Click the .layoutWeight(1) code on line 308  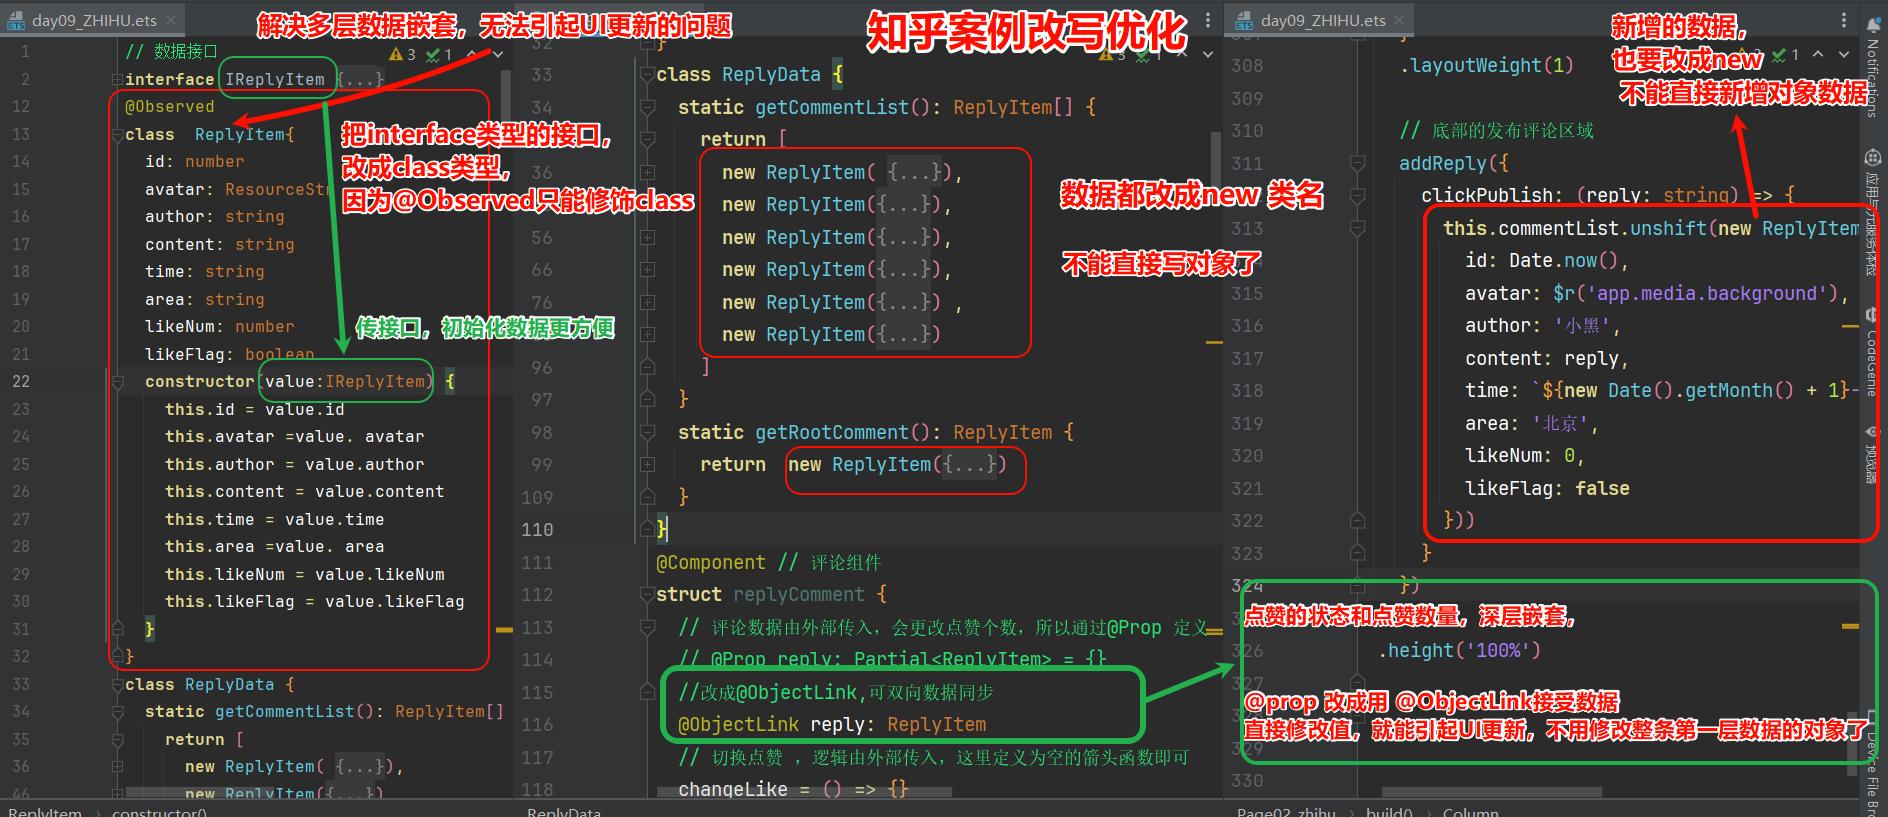1486,66
